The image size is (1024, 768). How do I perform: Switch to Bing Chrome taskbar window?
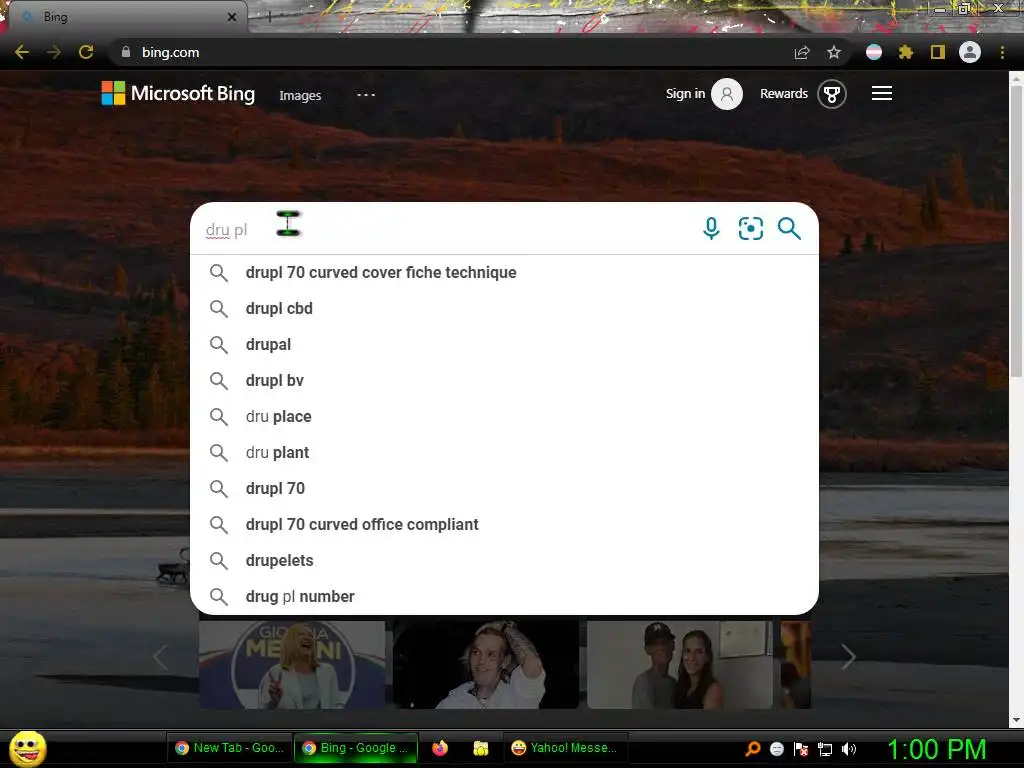click(x=356, y=748)
